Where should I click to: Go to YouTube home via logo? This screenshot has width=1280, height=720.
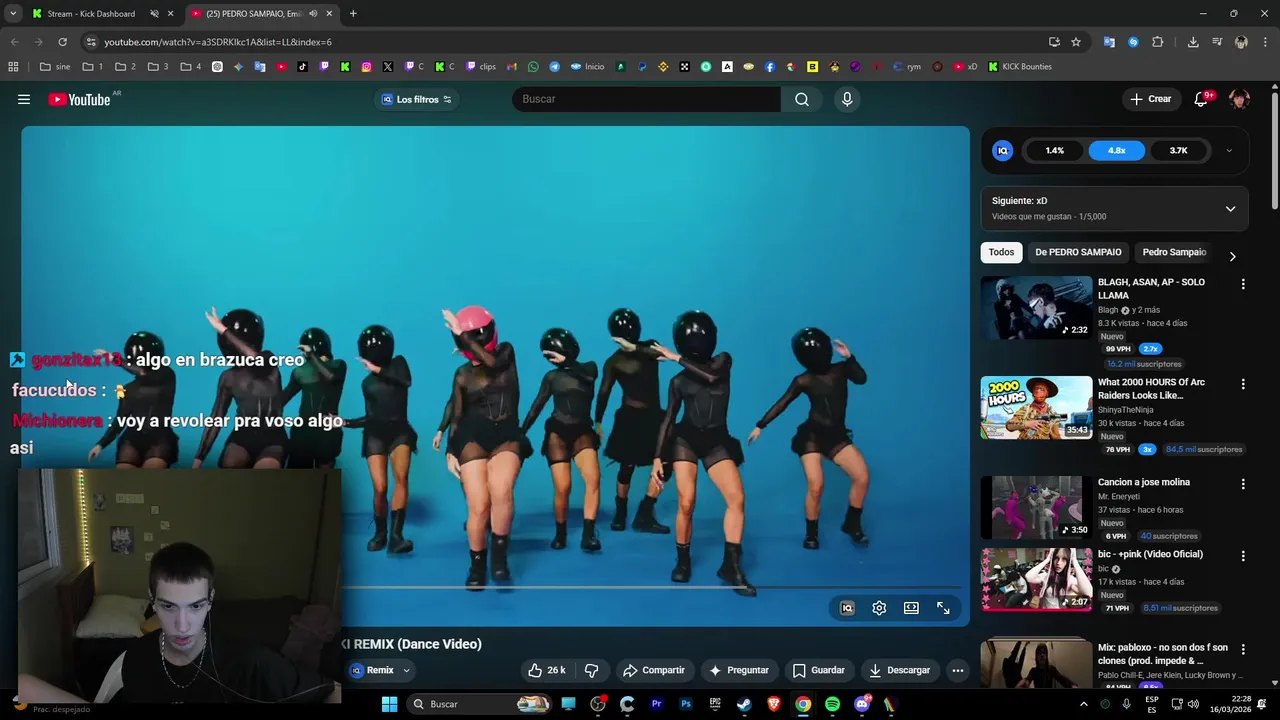[x=79, y=99]
